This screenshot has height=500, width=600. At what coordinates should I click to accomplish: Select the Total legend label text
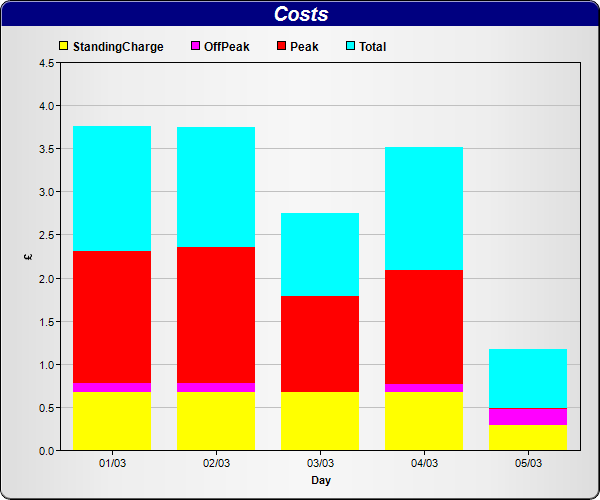point(372,47)
